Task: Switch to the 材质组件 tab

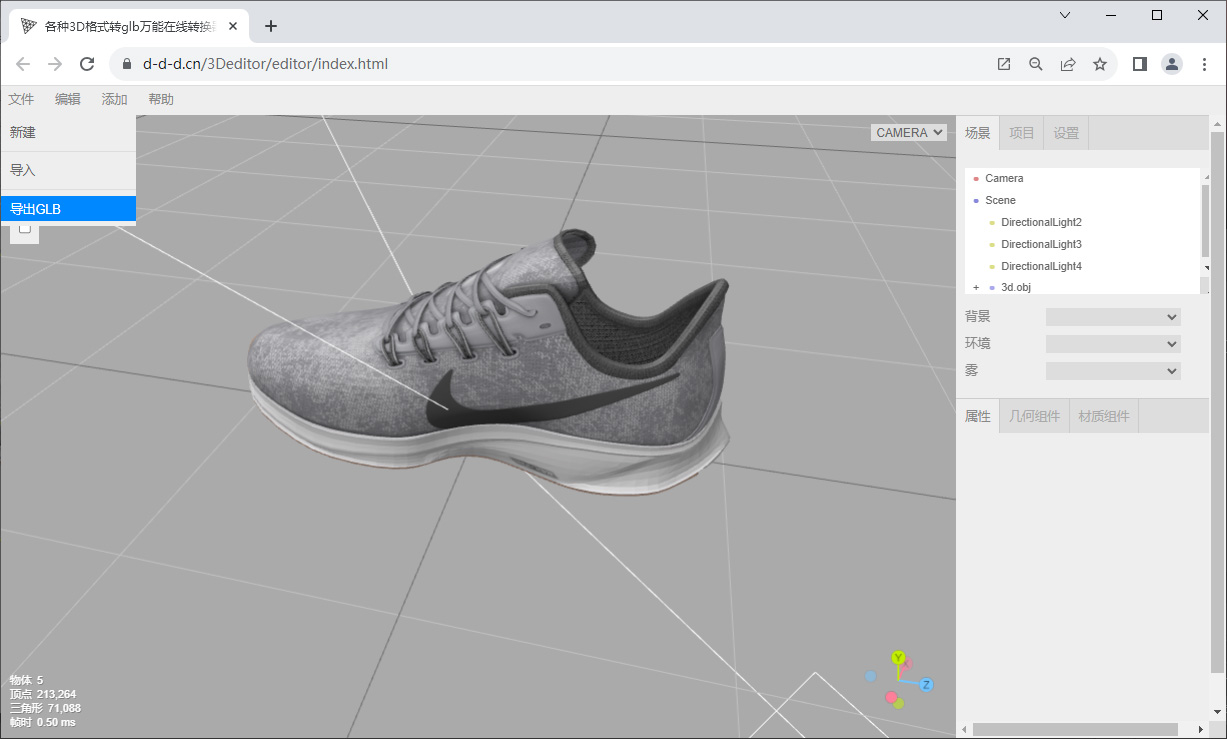Action: click(1104, 416)
